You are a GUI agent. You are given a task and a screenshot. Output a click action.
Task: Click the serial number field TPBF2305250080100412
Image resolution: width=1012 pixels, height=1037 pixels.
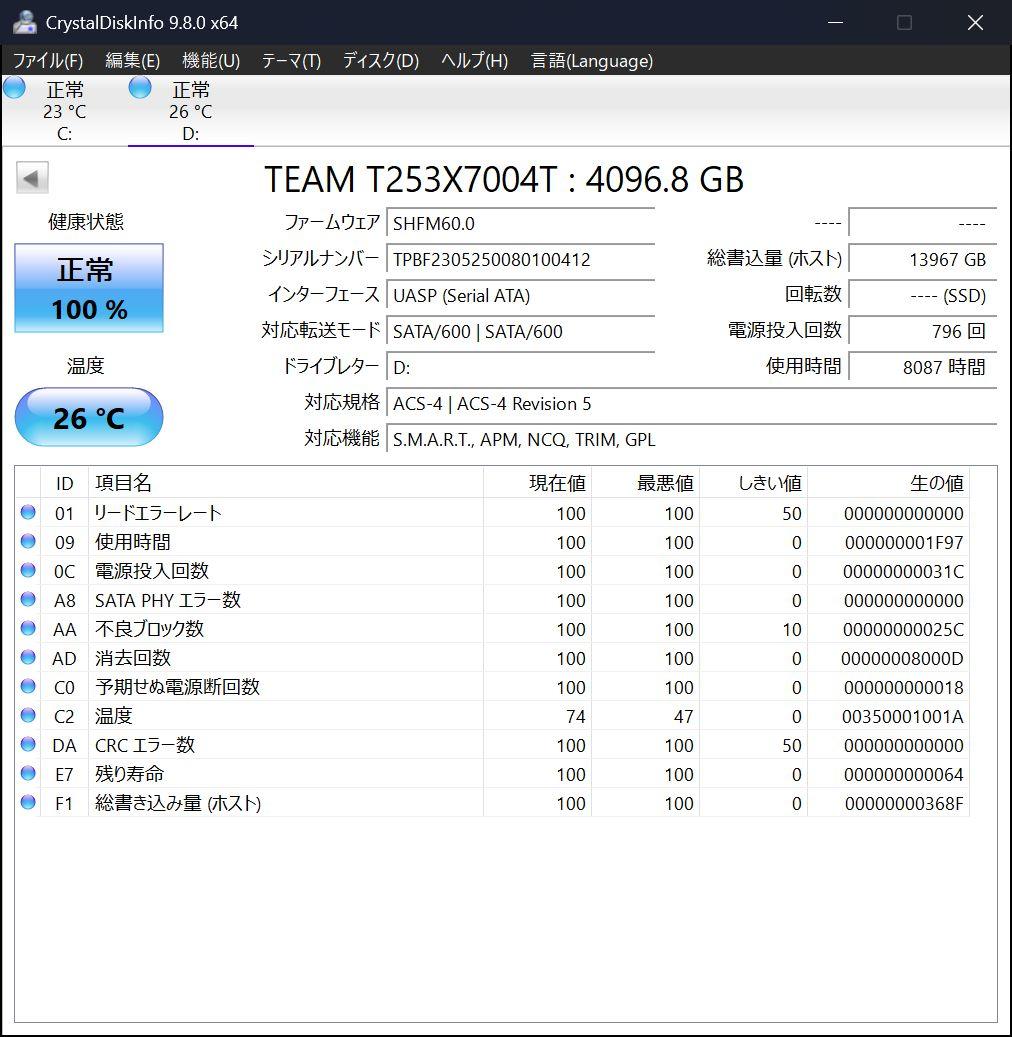(x=521, y=259)
